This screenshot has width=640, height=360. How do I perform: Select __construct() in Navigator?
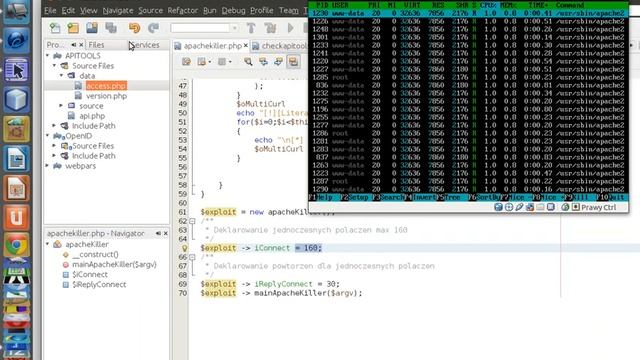pos(95,254)
